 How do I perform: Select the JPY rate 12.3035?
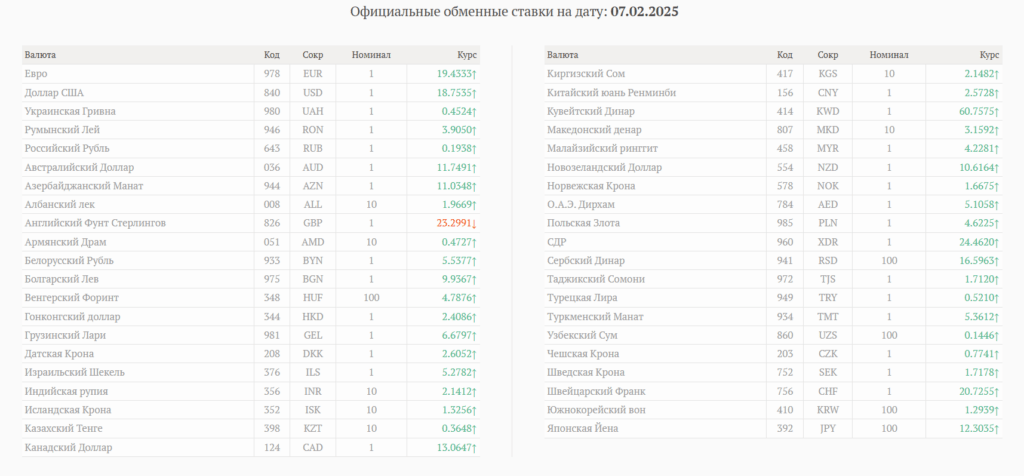point(979,428)
